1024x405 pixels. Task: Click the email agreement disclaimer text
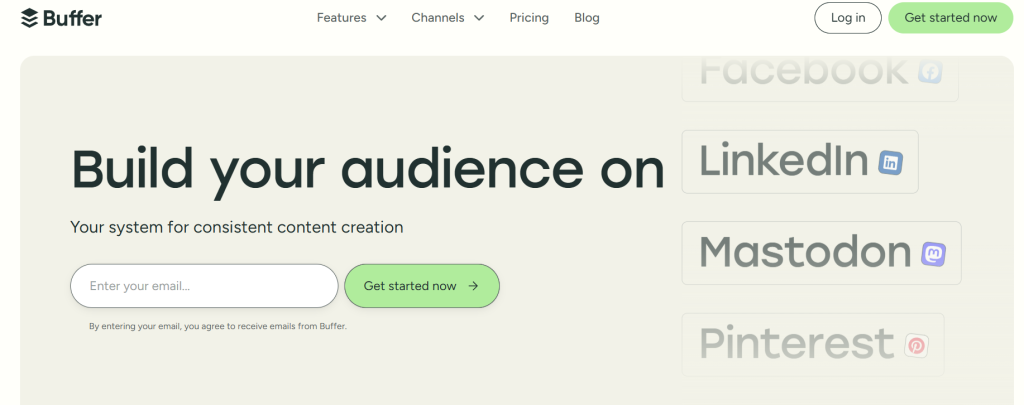pyautogui.click(x=217, y=326)
